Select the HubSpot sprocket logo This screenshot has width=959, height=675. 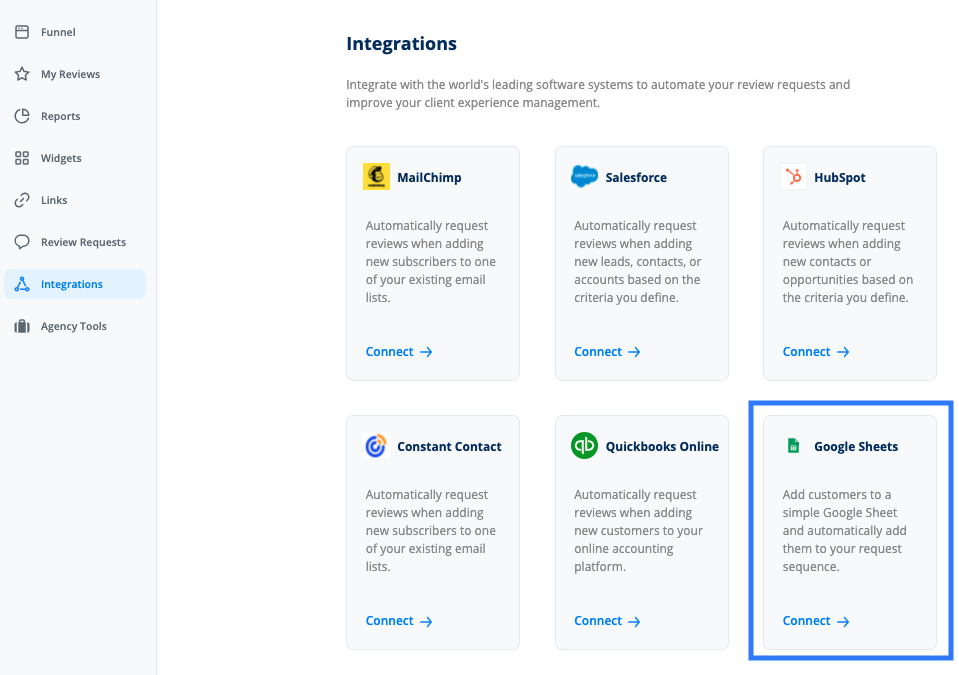(x=792, y=175)
